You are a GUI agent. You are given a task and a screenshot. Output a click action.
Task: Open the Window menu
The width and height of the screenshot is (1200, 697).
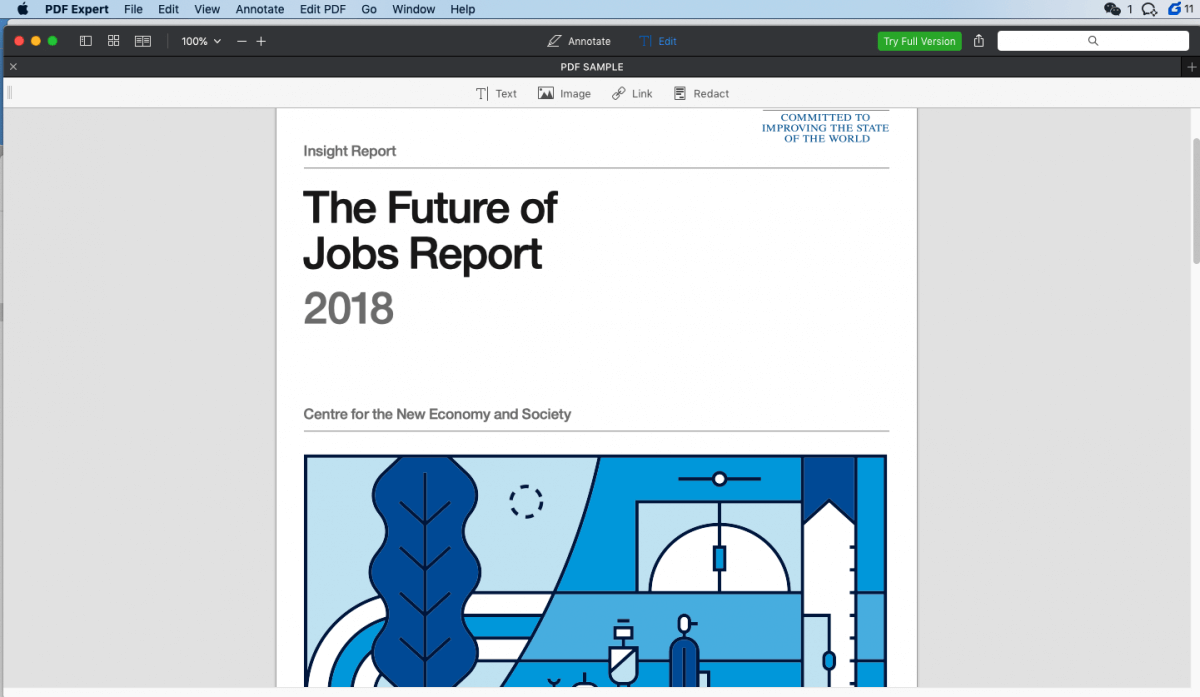[x=413, y=9]
